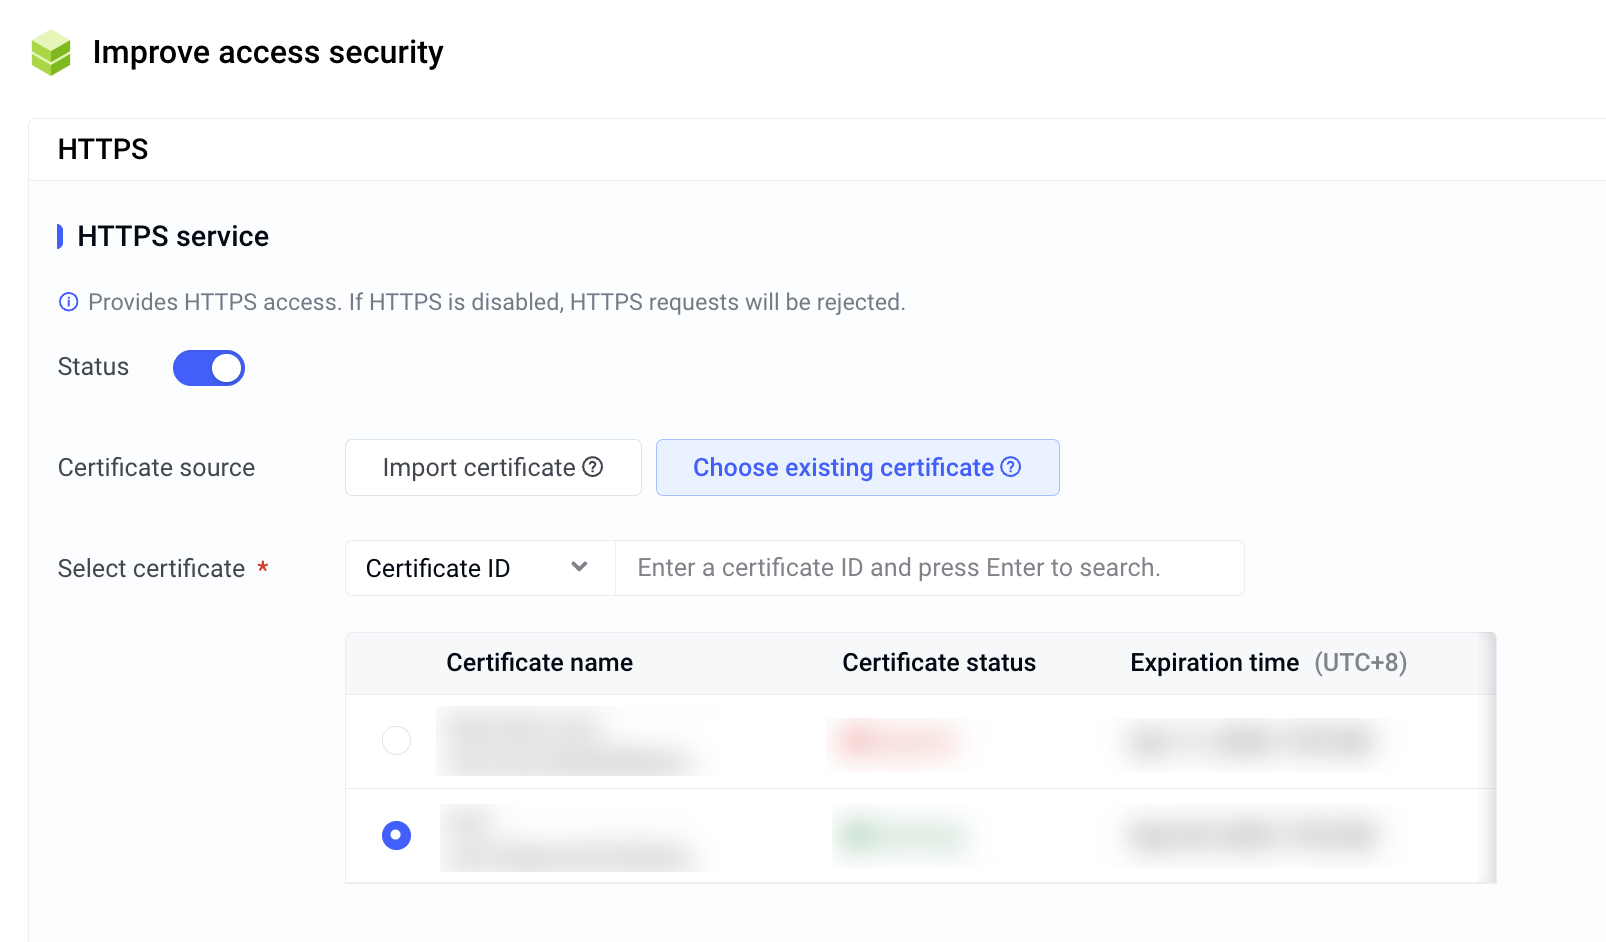Screen dimensions: 1606x942
Task: Select the second certificate radio button
Action: (x=397, y=835)
